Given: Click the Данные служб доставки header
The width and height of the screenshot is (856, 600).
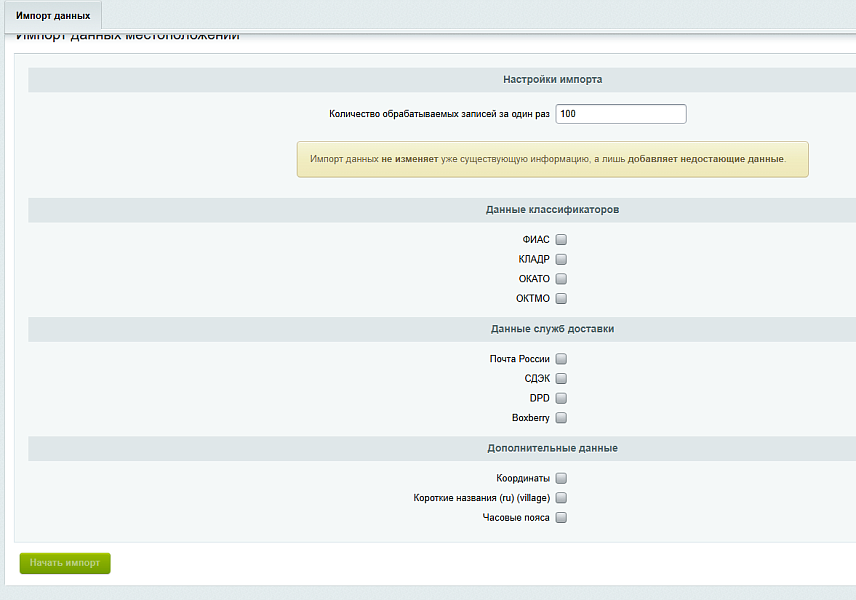Looking at the screenshot, I should [552, 329].
